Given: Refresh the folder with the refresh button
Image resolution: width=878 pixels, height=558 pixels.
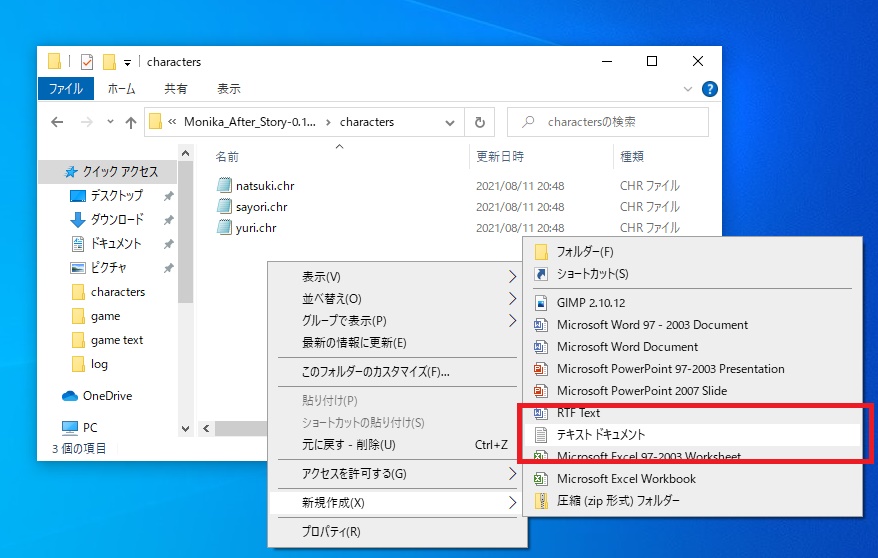Looking at the screenshot, I should [x=480, y=122].
